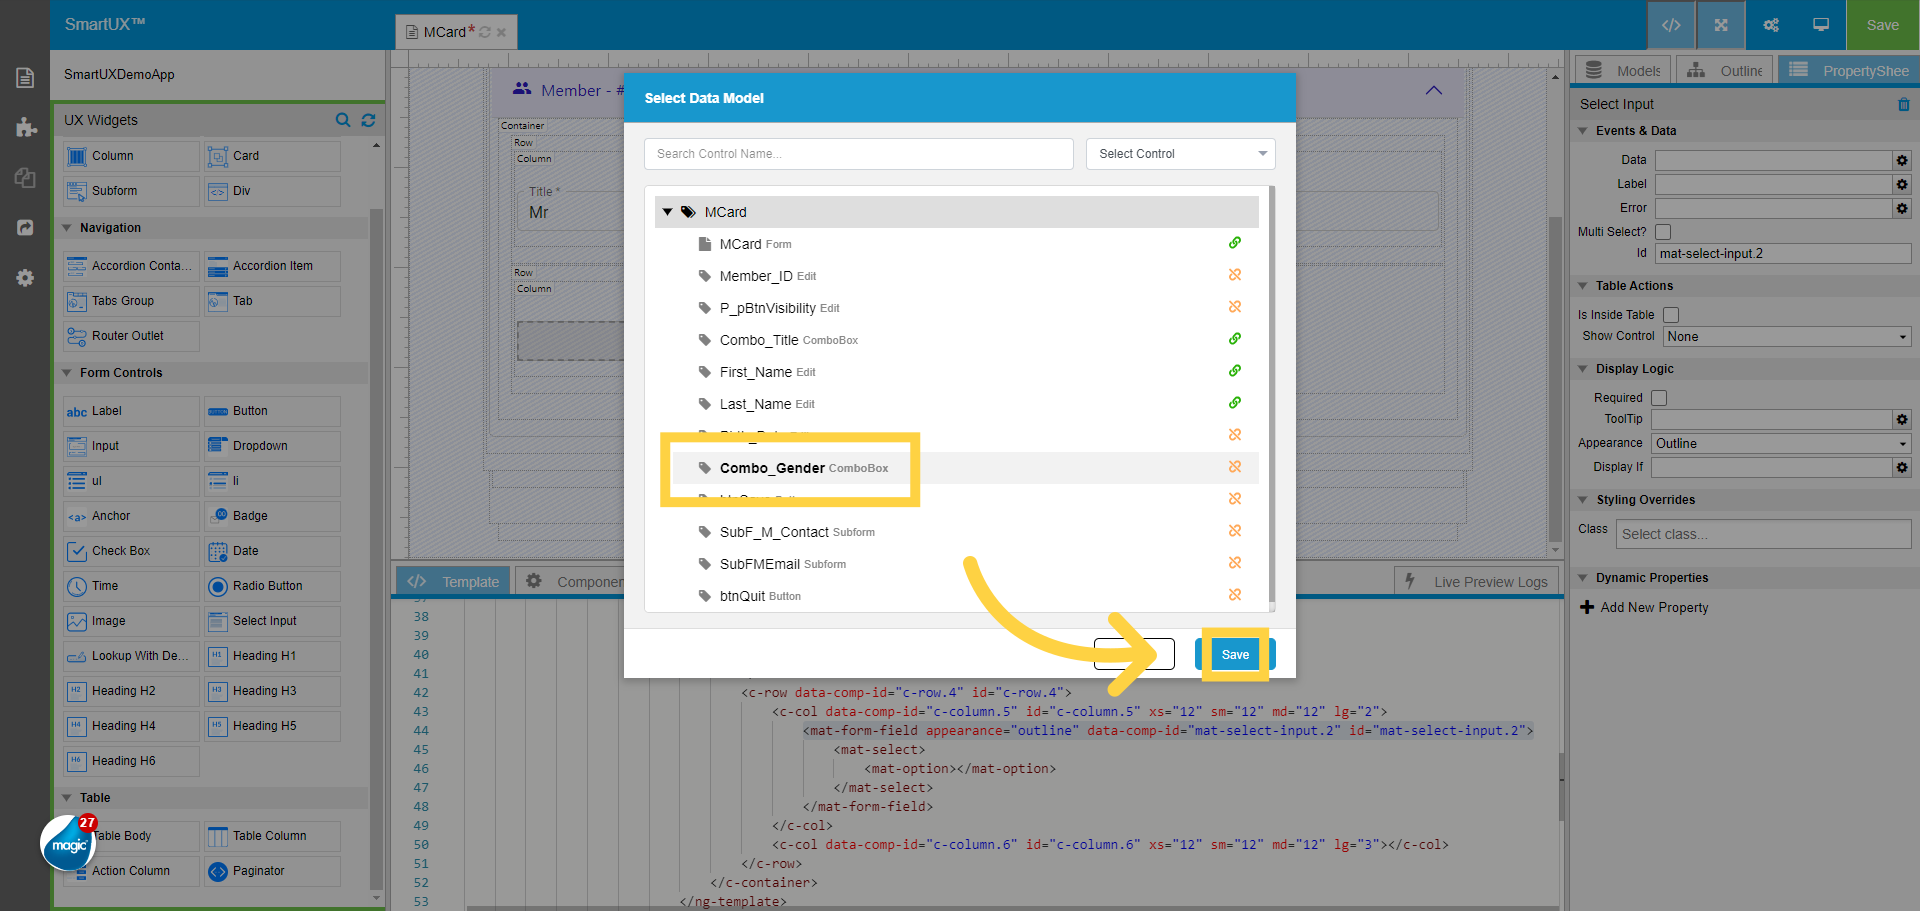Switch to the Outline tab
Image resolution: width=1920 pixels, height=911 pixels.
click(x=1724, y=70)
